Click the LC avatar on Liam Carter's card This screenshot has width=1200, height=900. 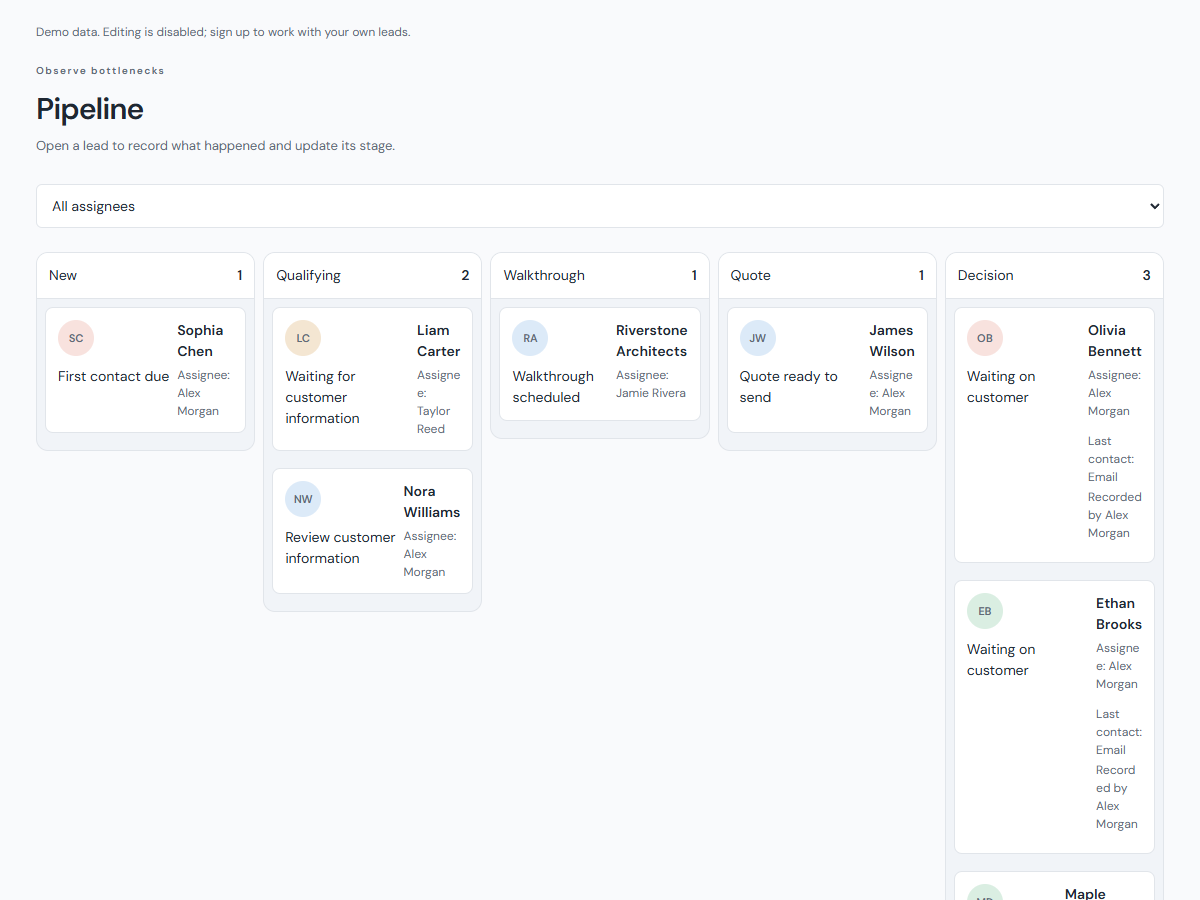point(303,338)
